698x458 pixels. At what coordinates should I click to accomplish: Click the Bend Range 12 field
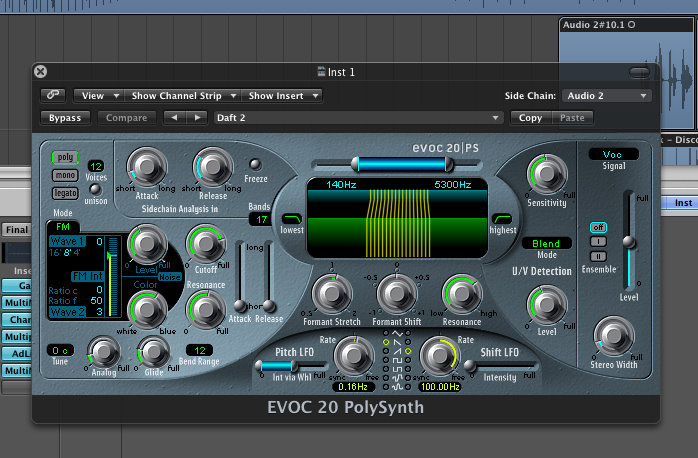[x=199, y=350]
